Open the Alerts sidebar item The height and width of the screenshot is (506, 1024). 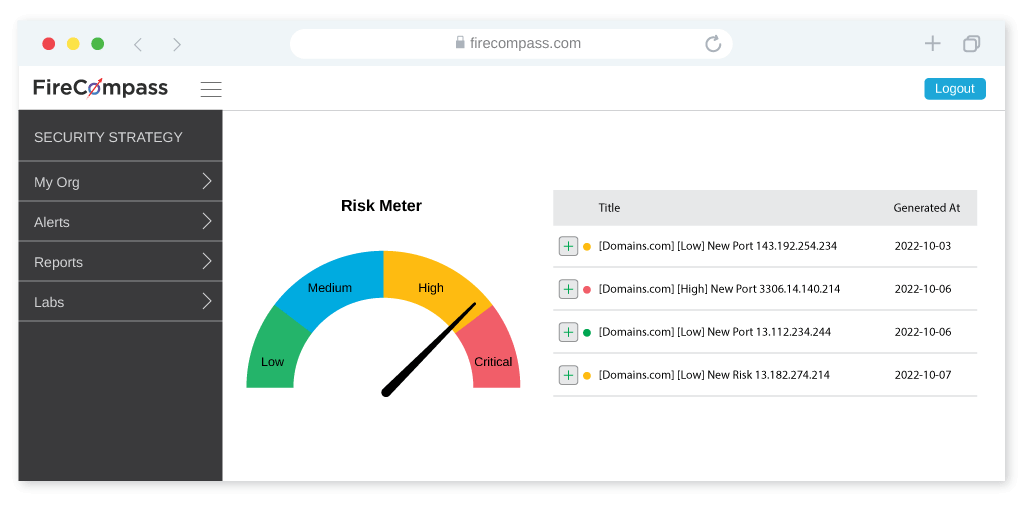[120, 221]
